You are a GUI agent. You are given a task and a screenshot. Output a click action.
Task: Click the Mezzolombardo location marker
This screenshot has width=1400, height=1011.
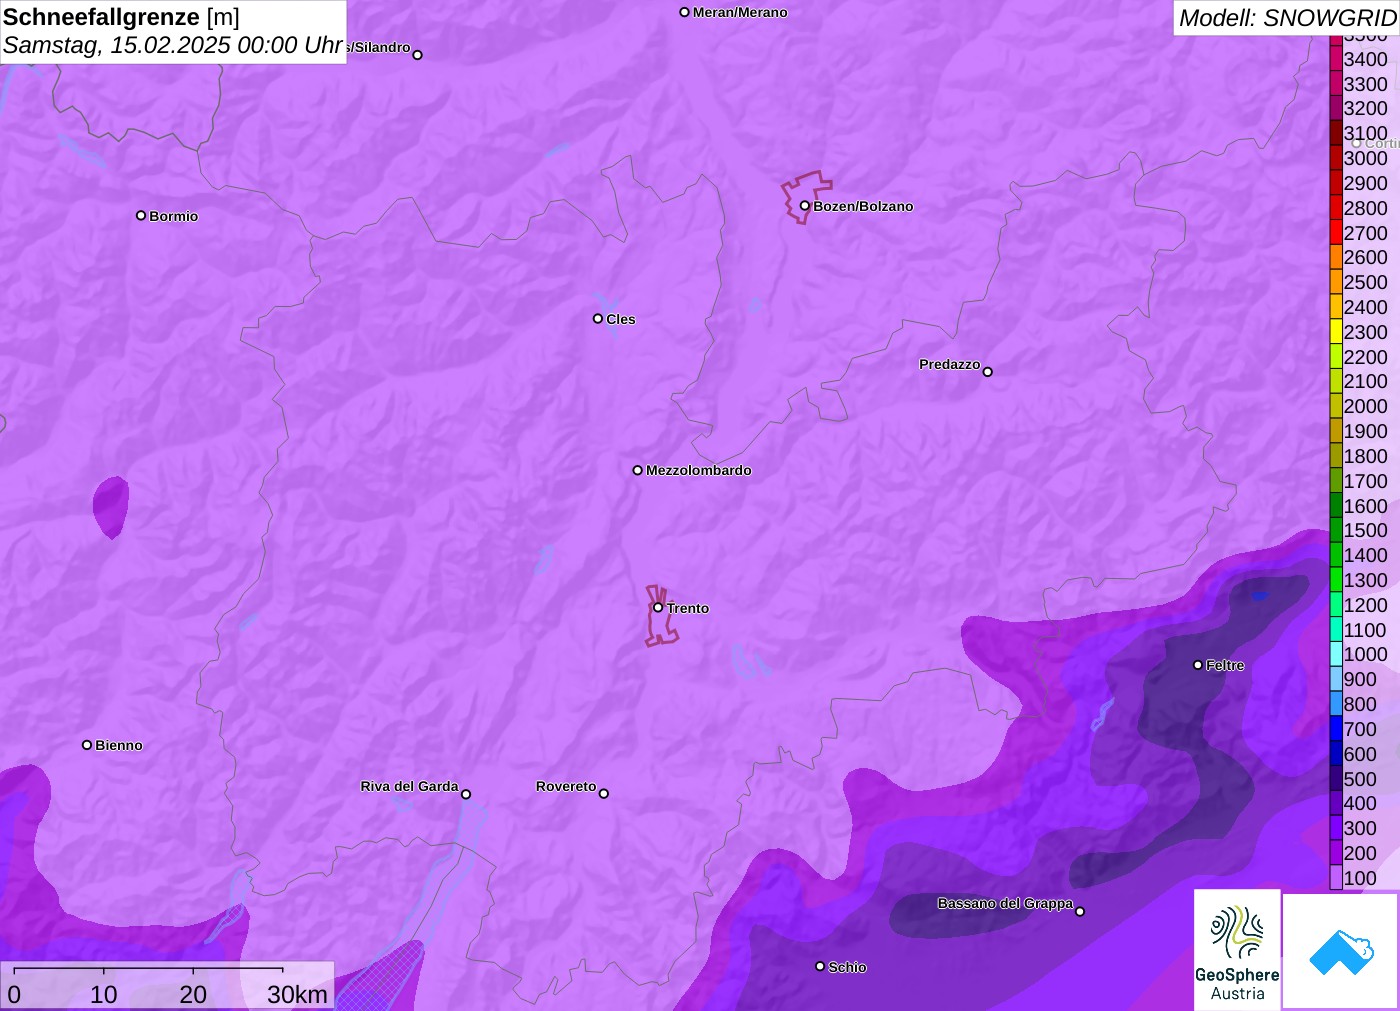[x=637, y=470]
